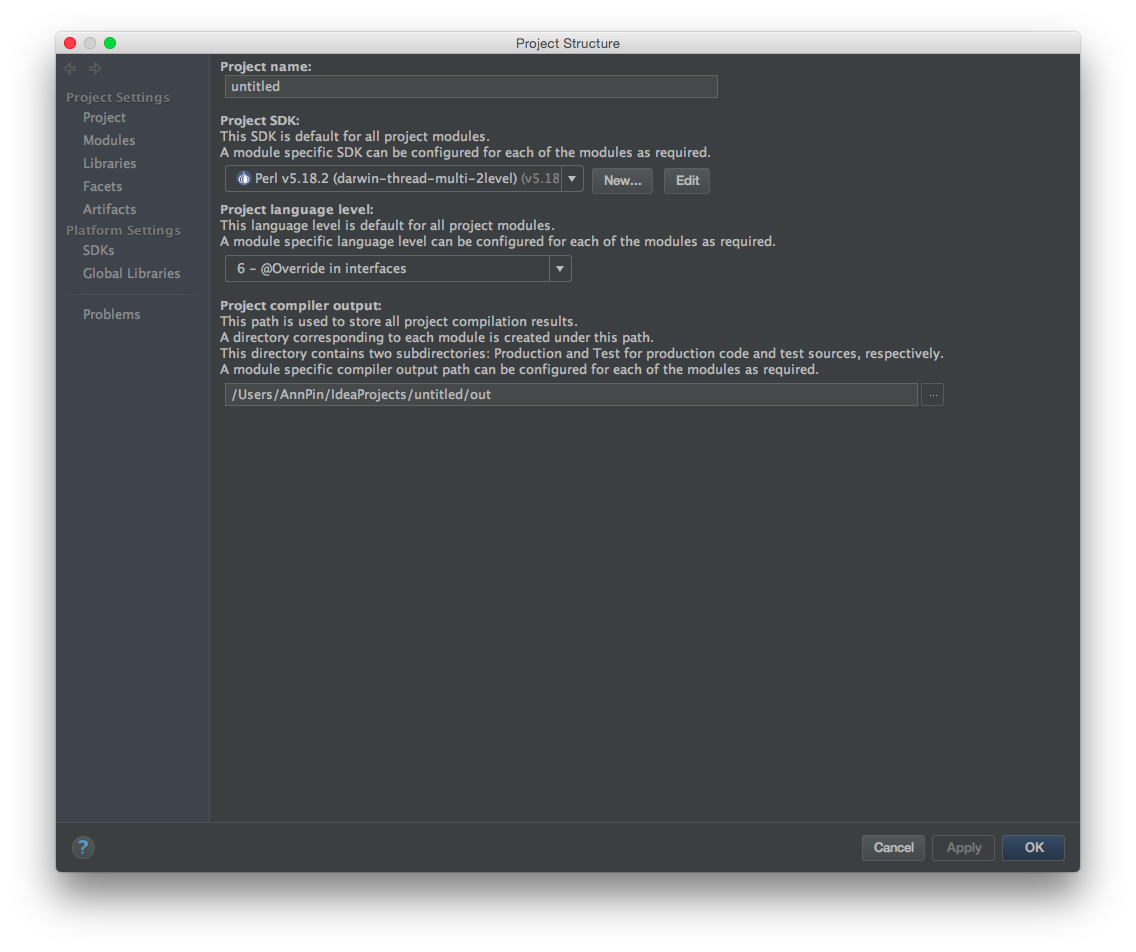
Task: Click the back navigation arrow
Action: pos(70,69)
